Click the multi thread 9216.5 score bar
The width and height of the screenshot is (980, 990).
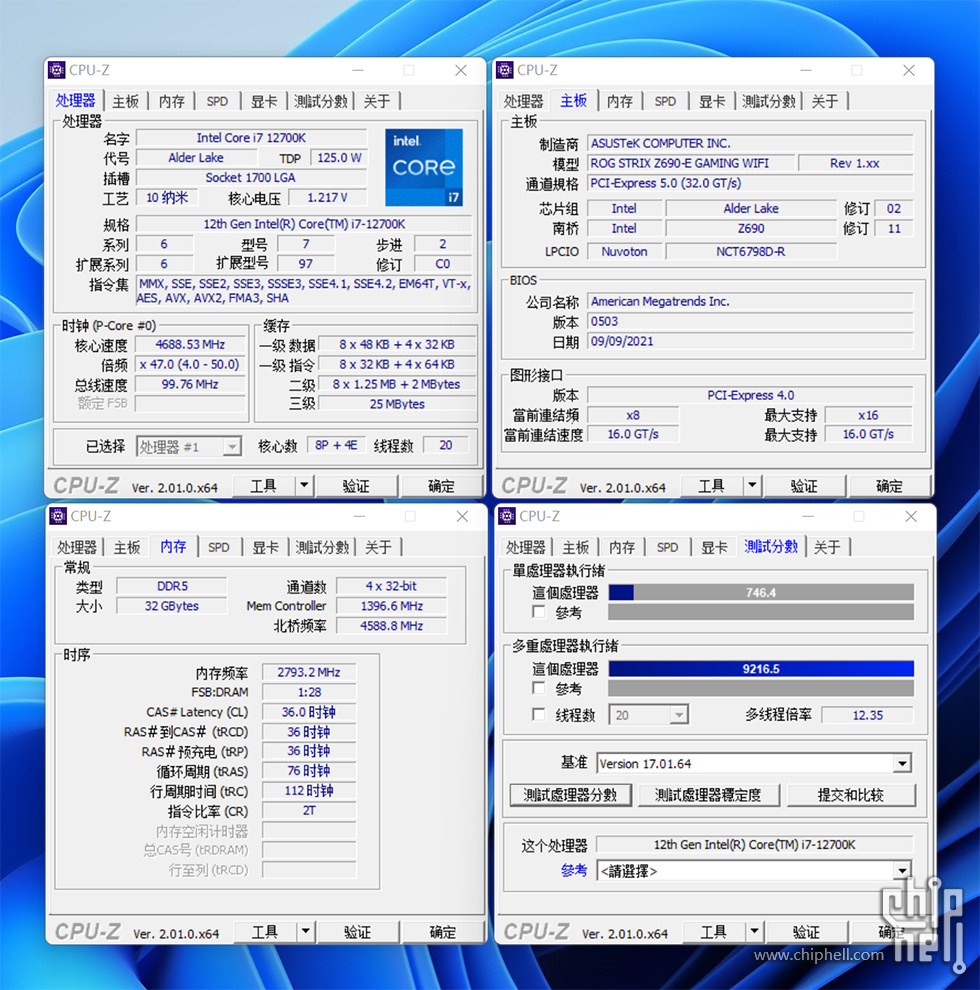tap(761, 669)
